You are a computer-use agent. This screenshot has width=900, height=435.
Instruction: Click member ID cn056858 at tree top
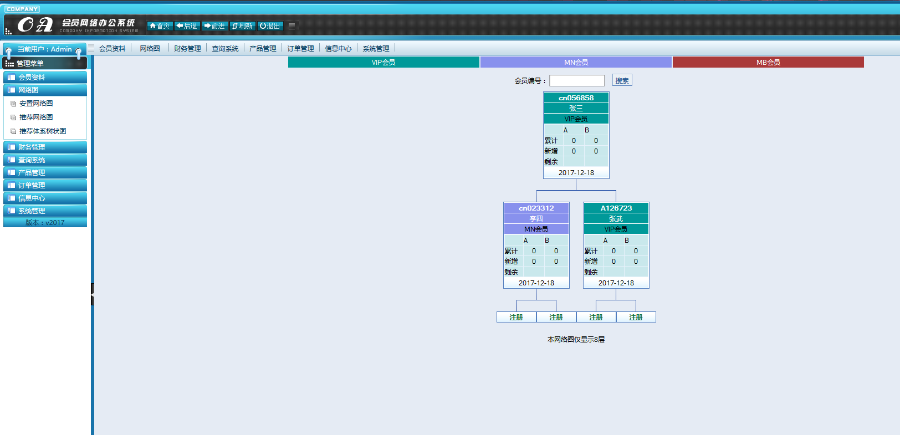576,98
